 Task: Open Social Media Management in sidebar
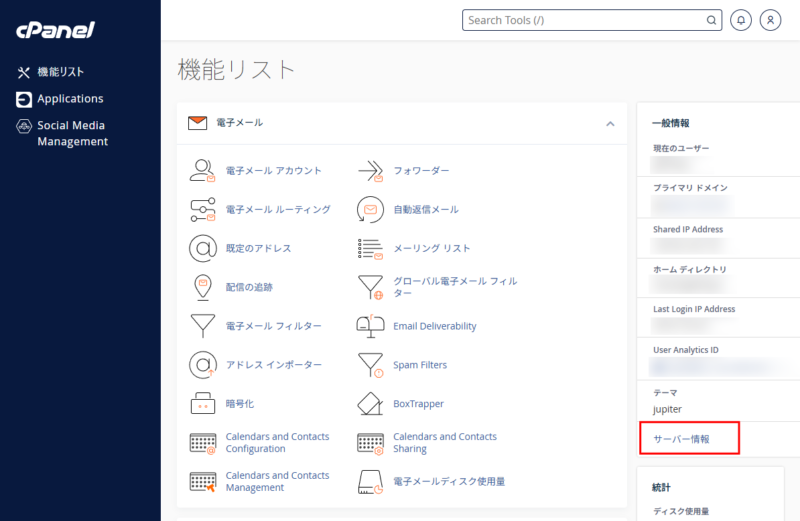point(71,133)
